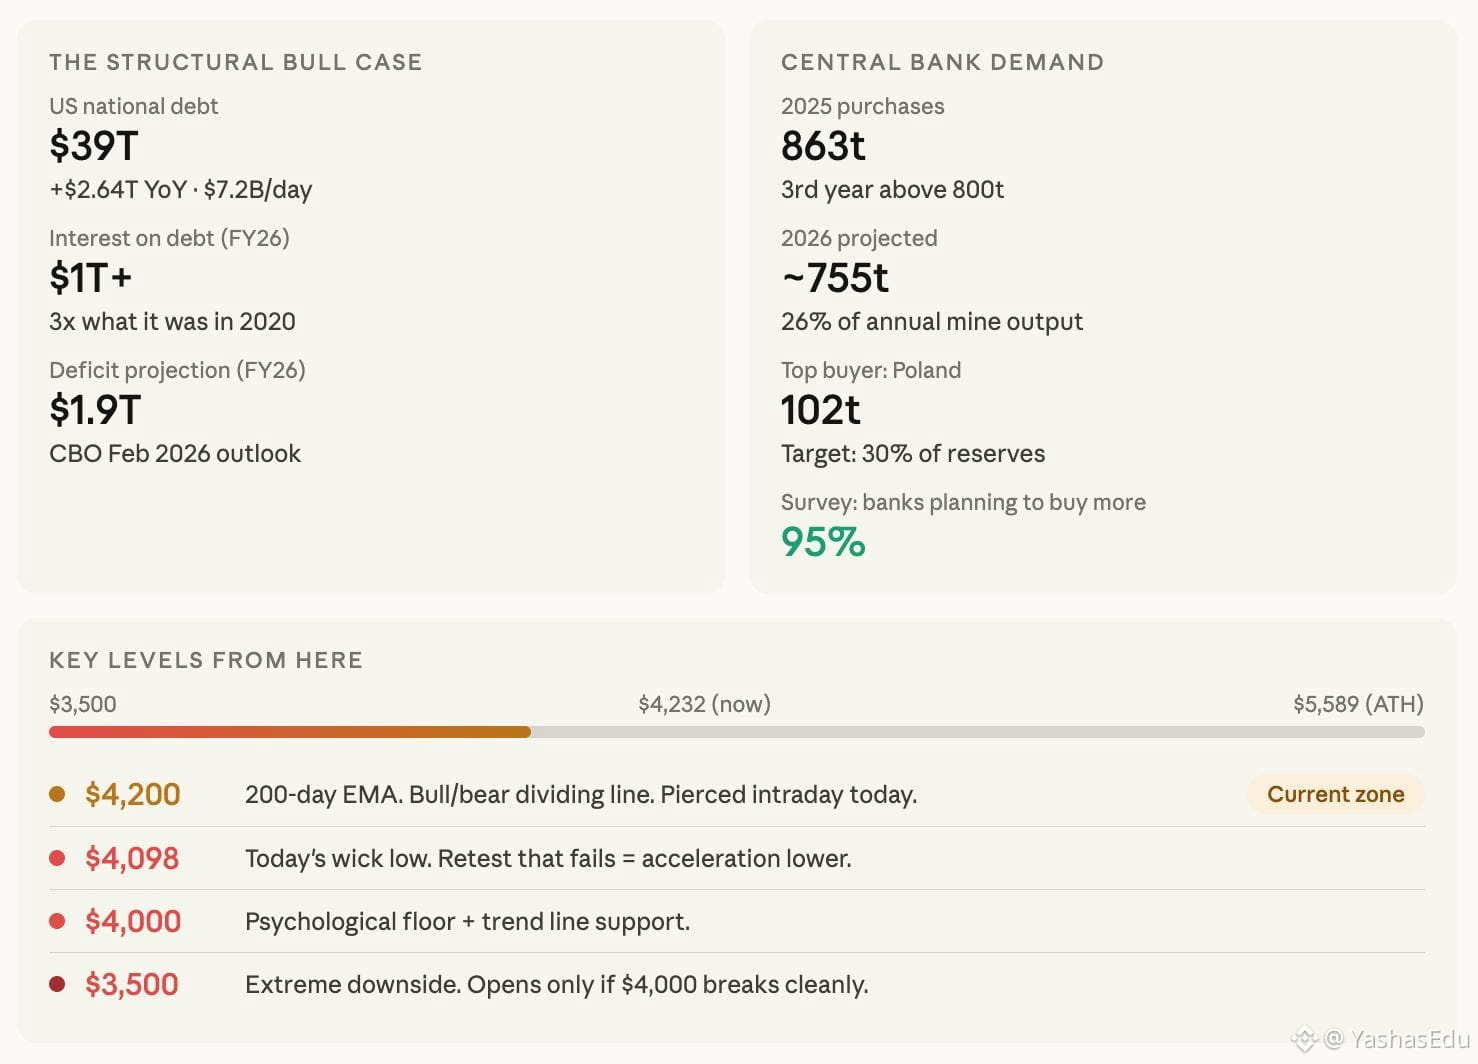Click the red dot beside $4,000

coord(57,921)
